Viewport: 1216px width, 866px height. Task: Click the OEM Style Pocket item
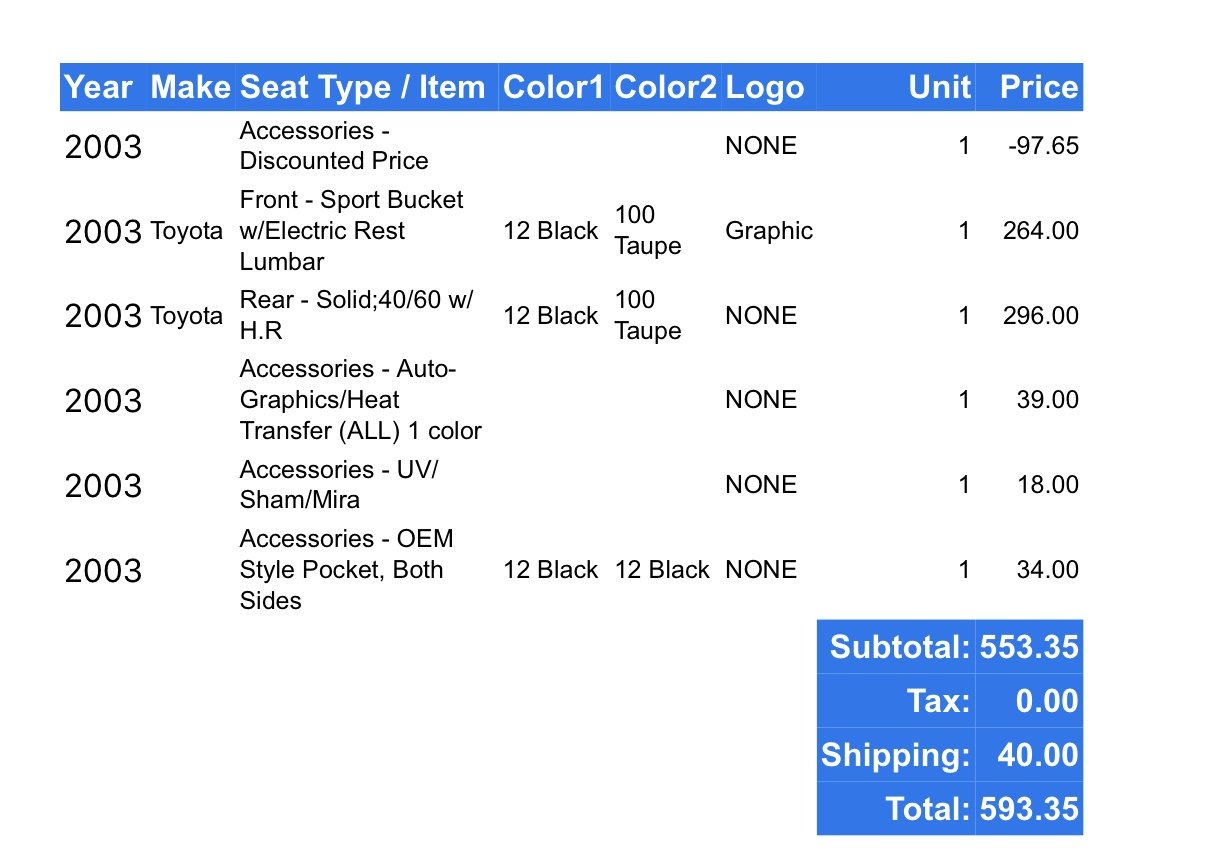click(x=347, y=570)
